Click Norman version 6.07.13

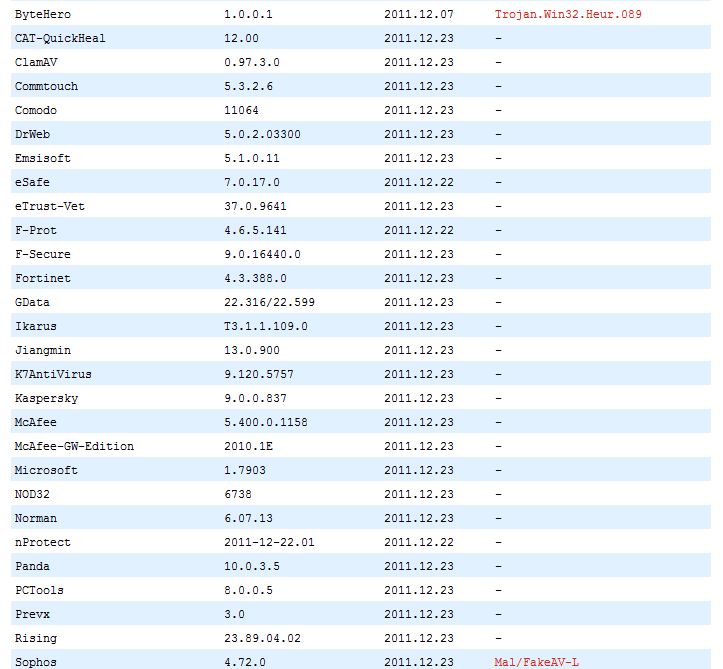coord(249,518)
